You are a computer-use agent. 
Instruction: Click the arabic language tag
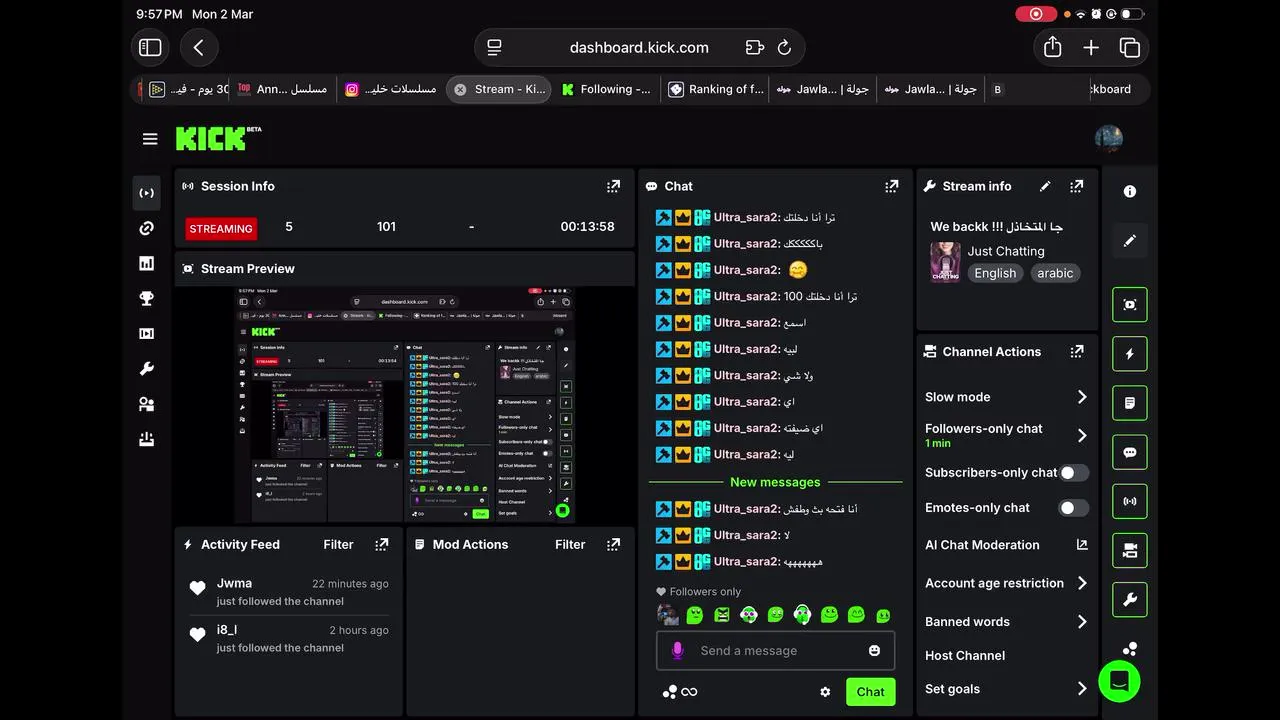(1055, 273)
